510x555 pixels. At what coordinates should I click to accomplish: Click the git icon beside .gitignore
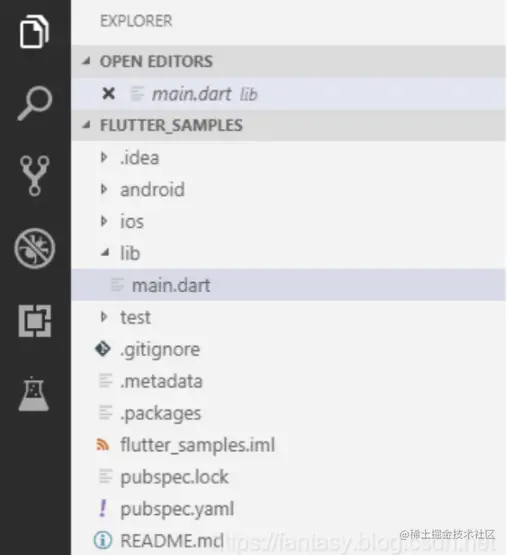(103, 349)
